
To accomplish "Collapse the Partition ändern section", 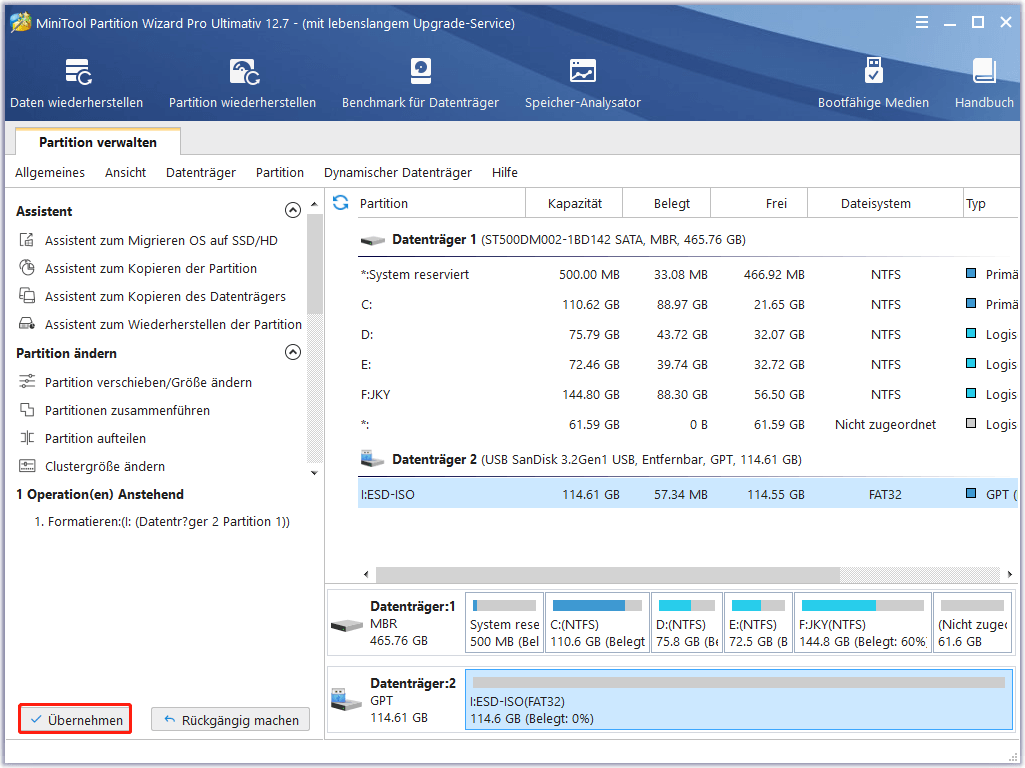I will click(x=293, y=352).
